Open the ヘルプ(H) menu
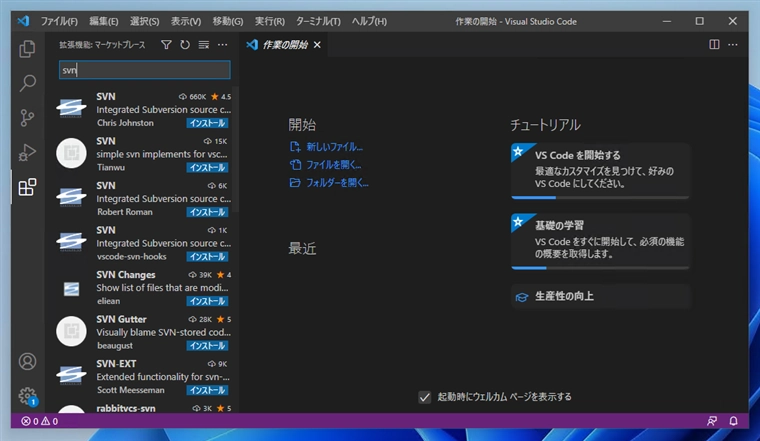The height and width of the screenshot is (441, 760). 369,21
